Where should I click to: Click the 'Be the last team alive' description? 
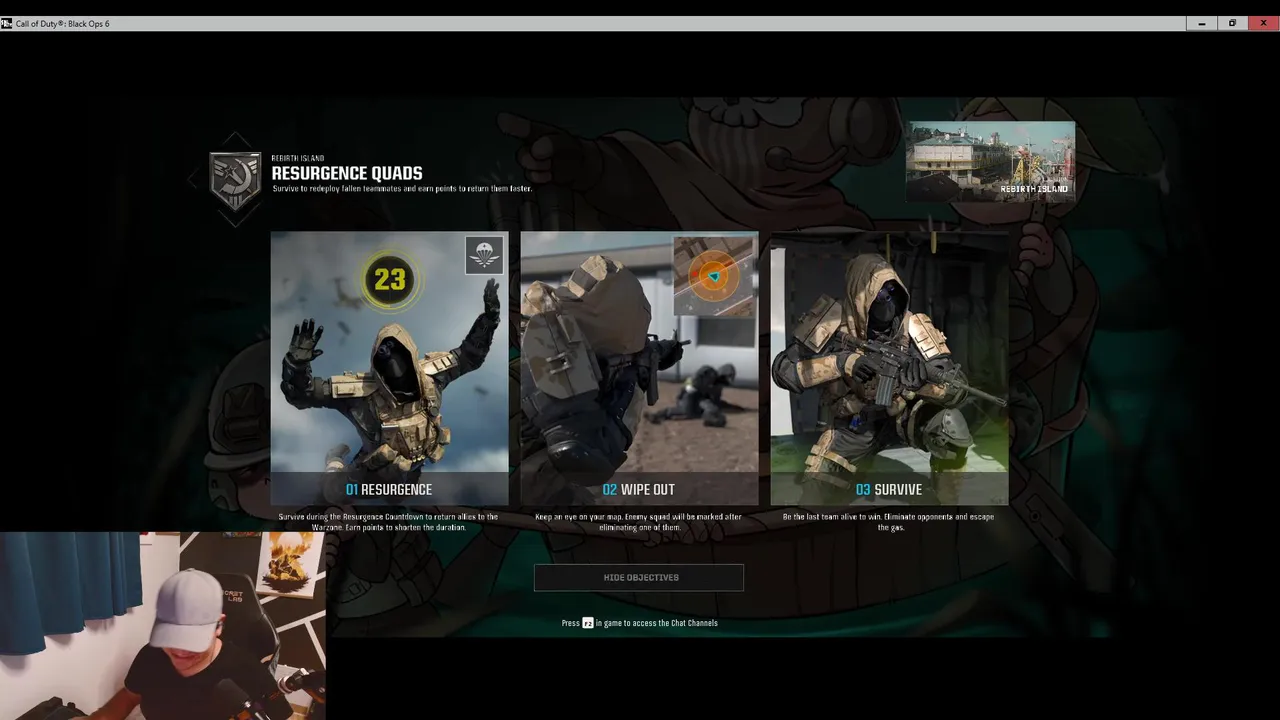tap(889, 522)
